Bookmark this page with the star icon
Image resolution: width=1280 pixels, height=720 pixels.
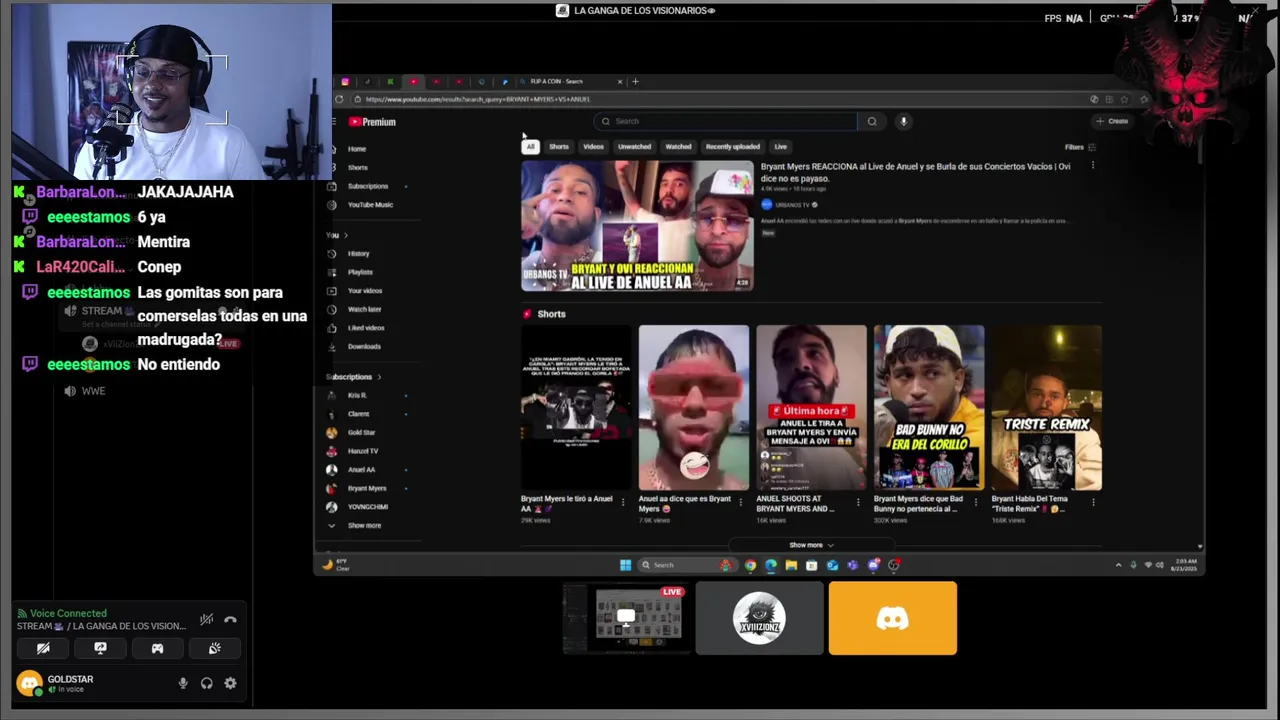click(x=1125, y=99)
